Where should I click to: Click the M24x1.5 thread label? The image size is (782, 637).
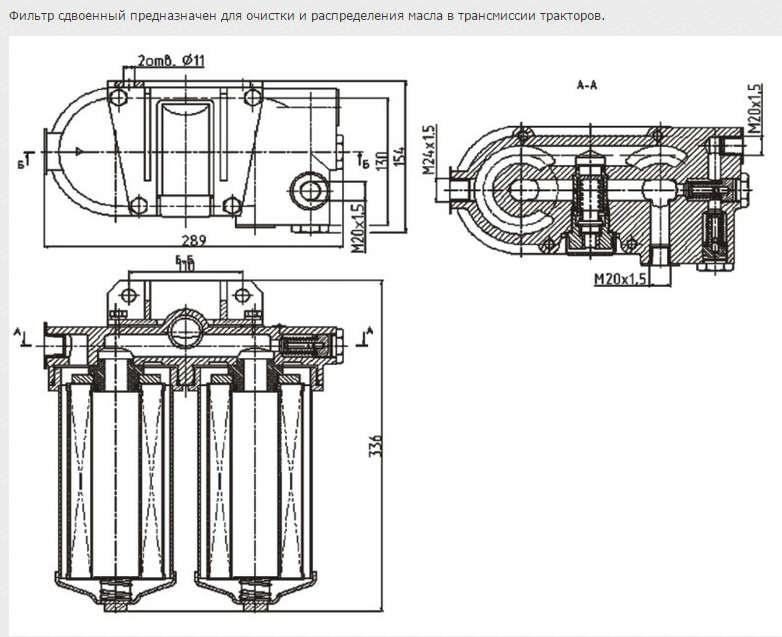coord(429,150)
